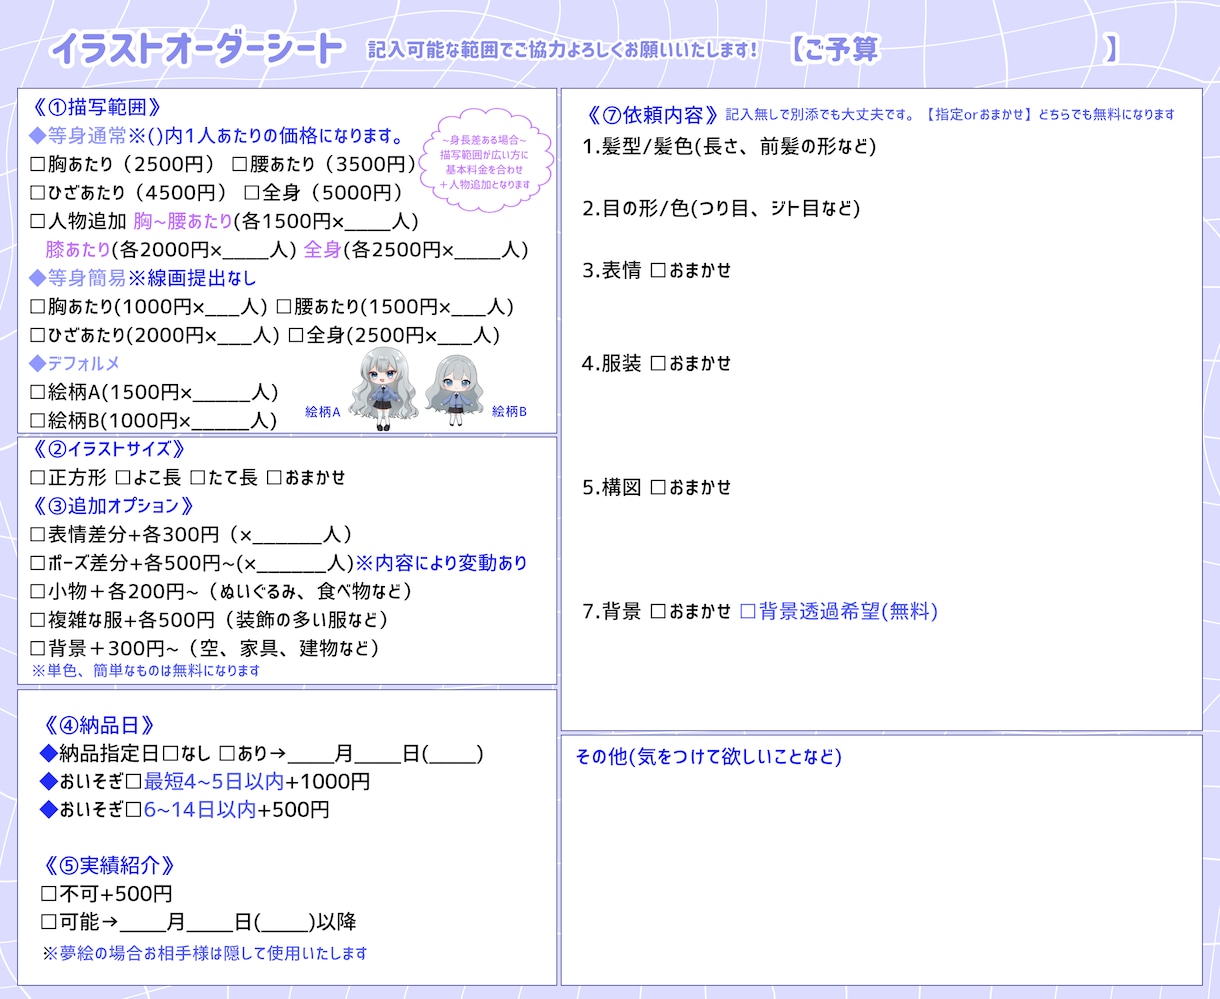Enable 複雑な服+各500円 option
This screenshot has height=999, width=1220.
[x=38, y=620]
